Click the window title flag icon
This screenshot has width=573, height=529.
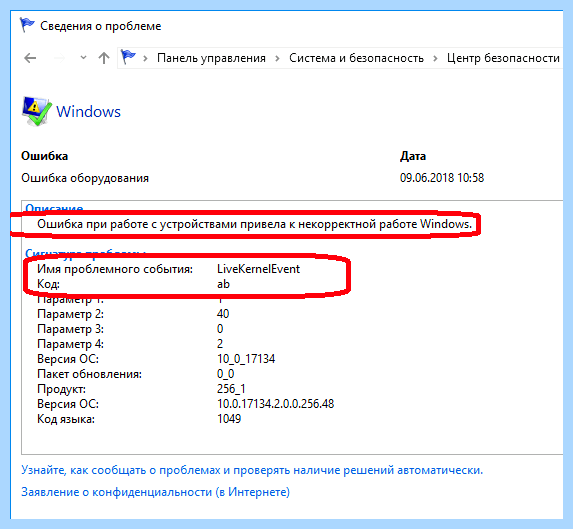click(27, 25)
